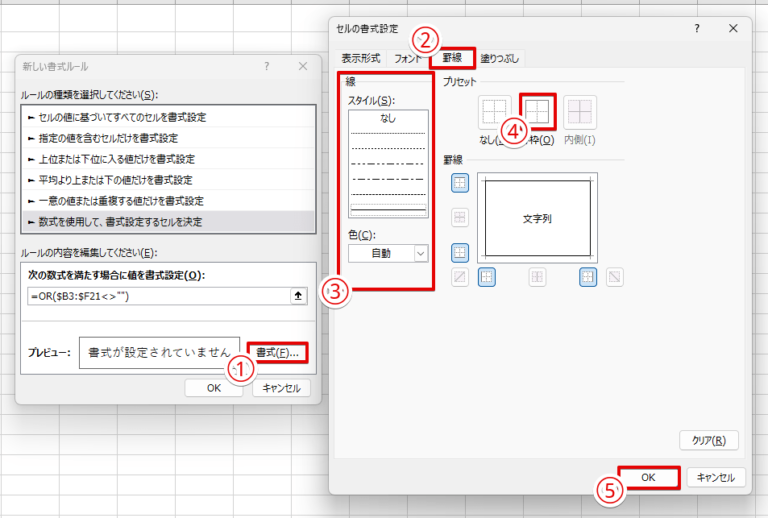Click the right border line button

[x=587, y=277]
